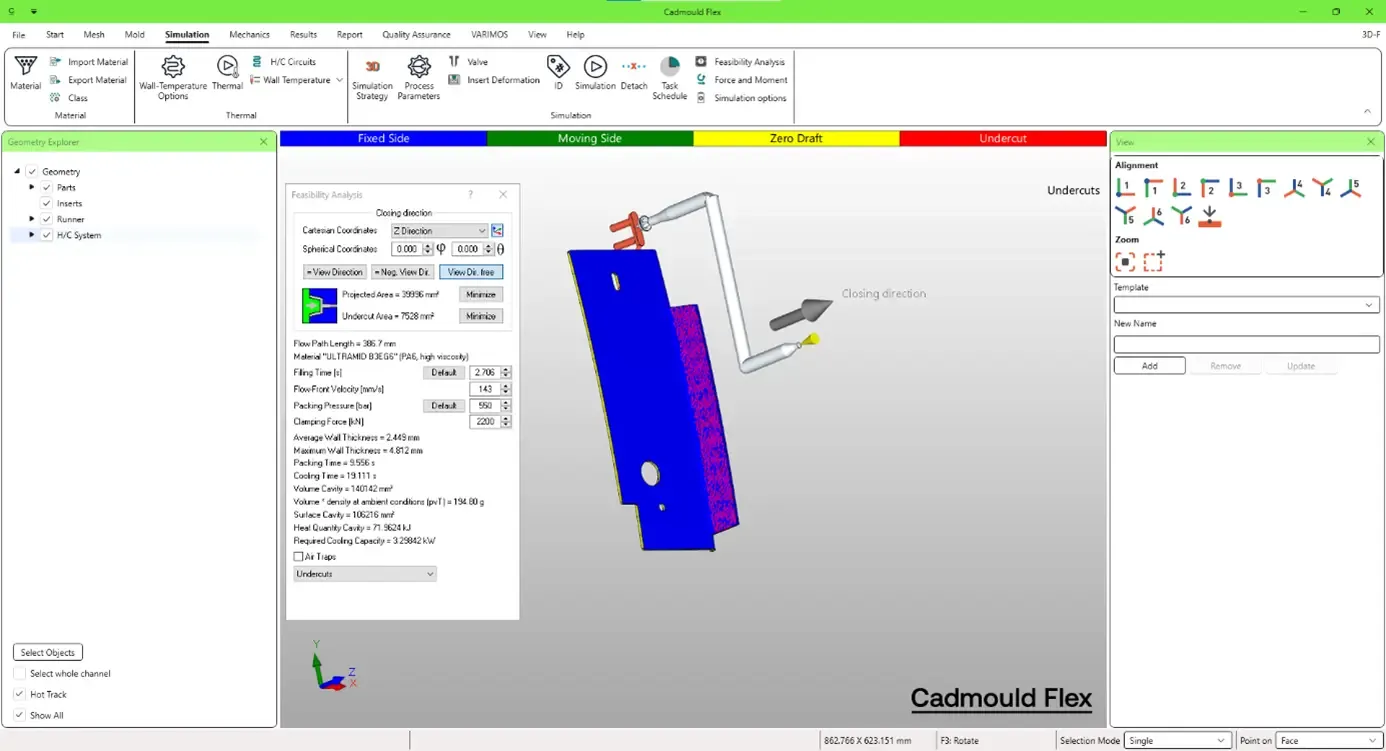Viewport: 1386px width, 751px height.
Task: Click the blue Fixed Side legend bar
Action: (383, 139)
